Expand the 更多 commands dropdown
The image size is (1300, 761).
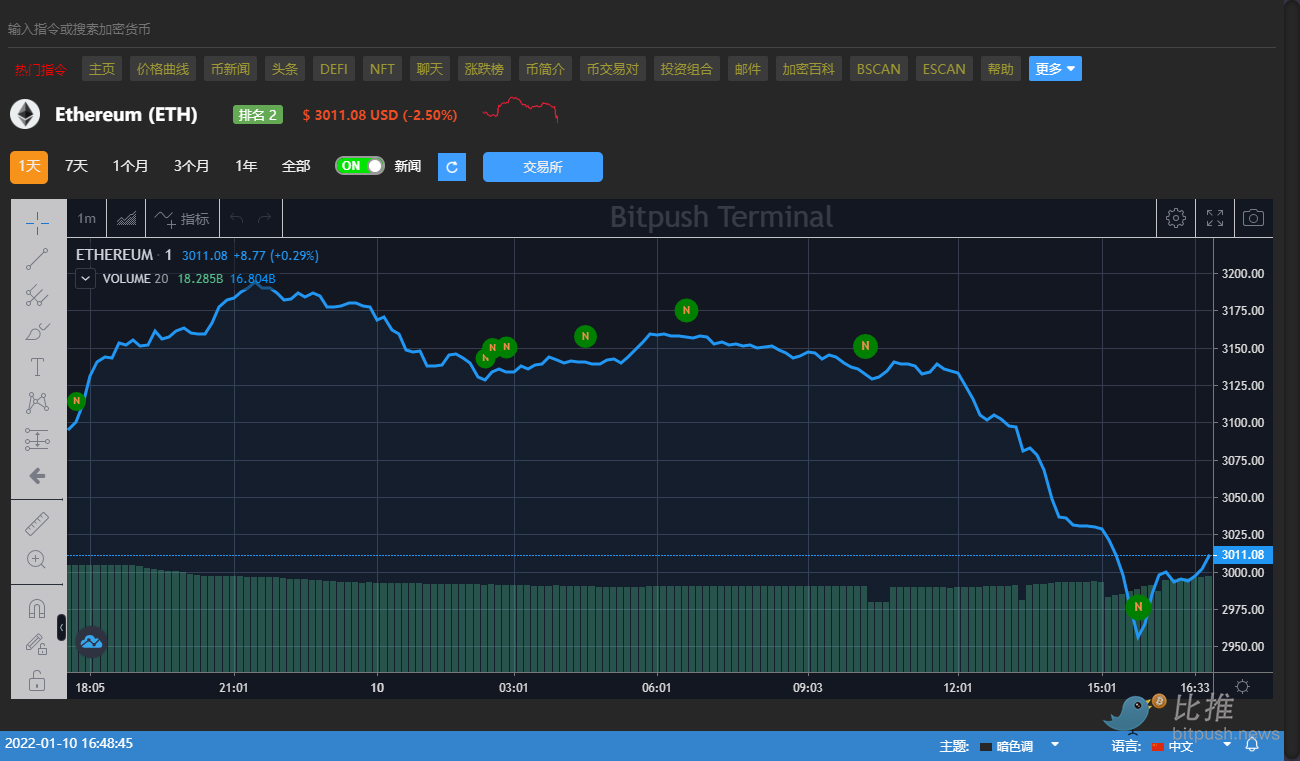(1055, 69)
